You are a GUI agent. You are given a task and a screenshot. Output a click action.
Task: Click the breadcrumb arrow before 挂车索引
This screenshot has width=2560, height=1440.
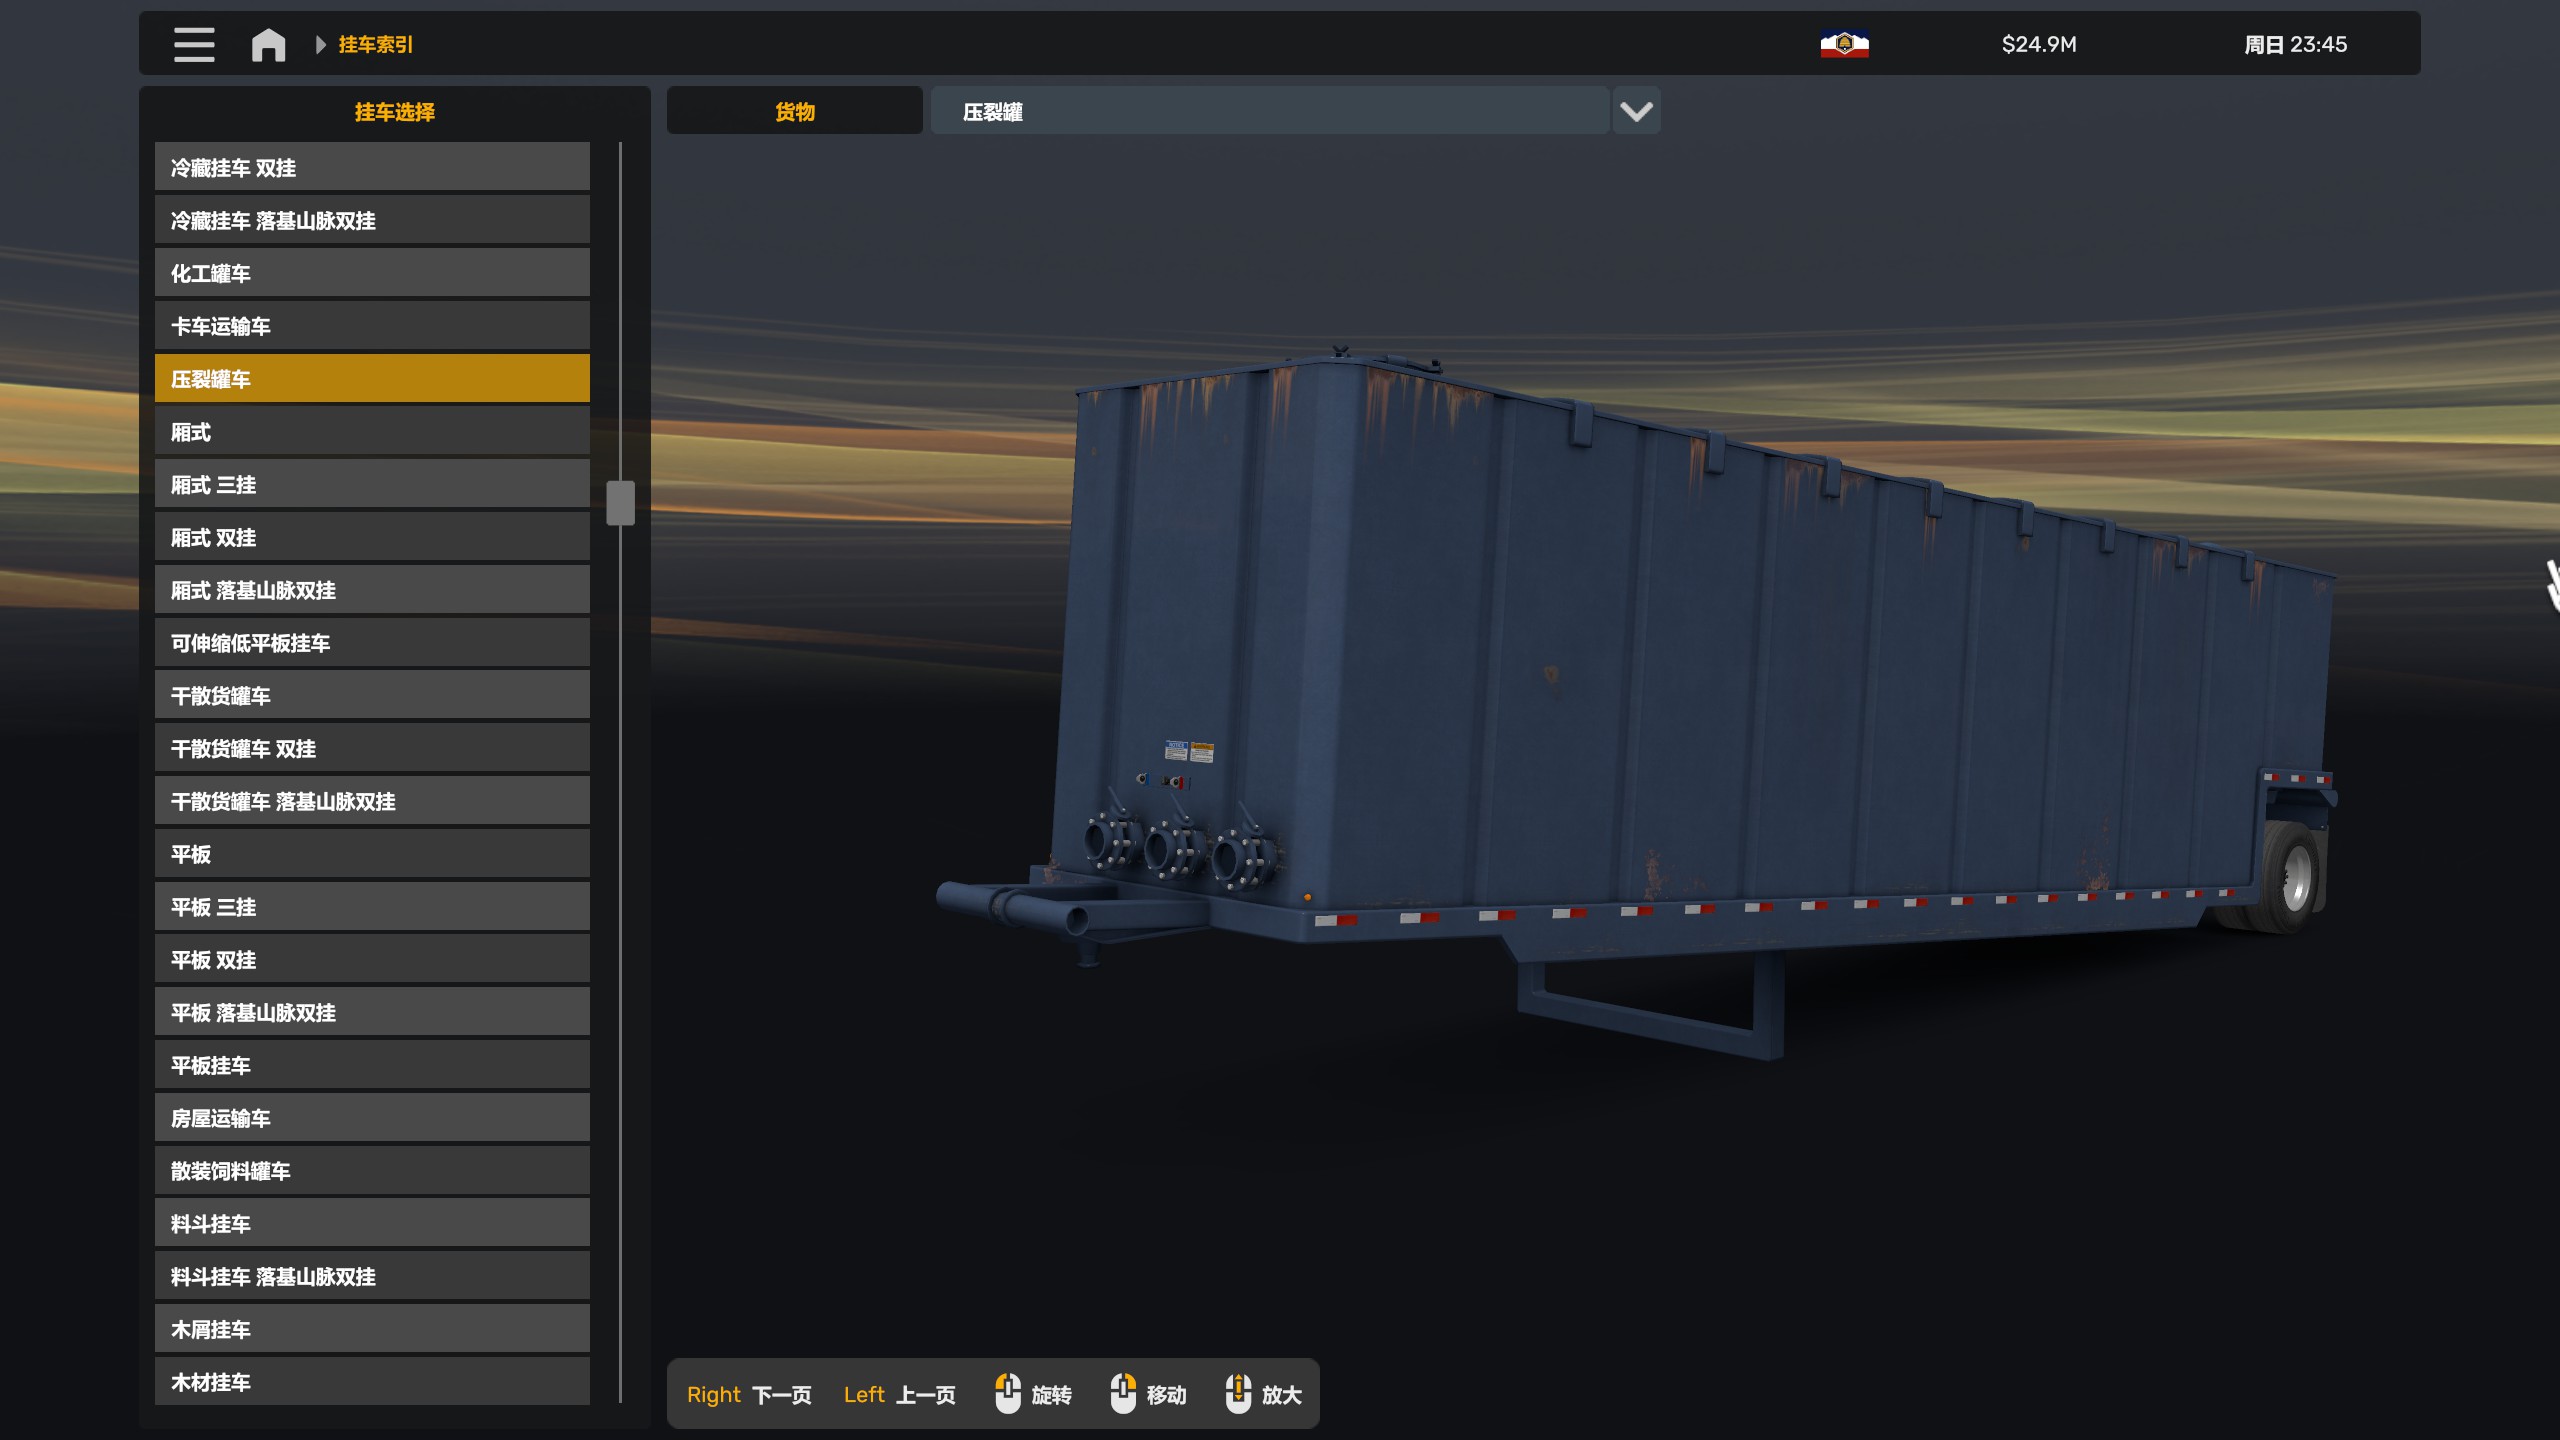tap(320, 45)
